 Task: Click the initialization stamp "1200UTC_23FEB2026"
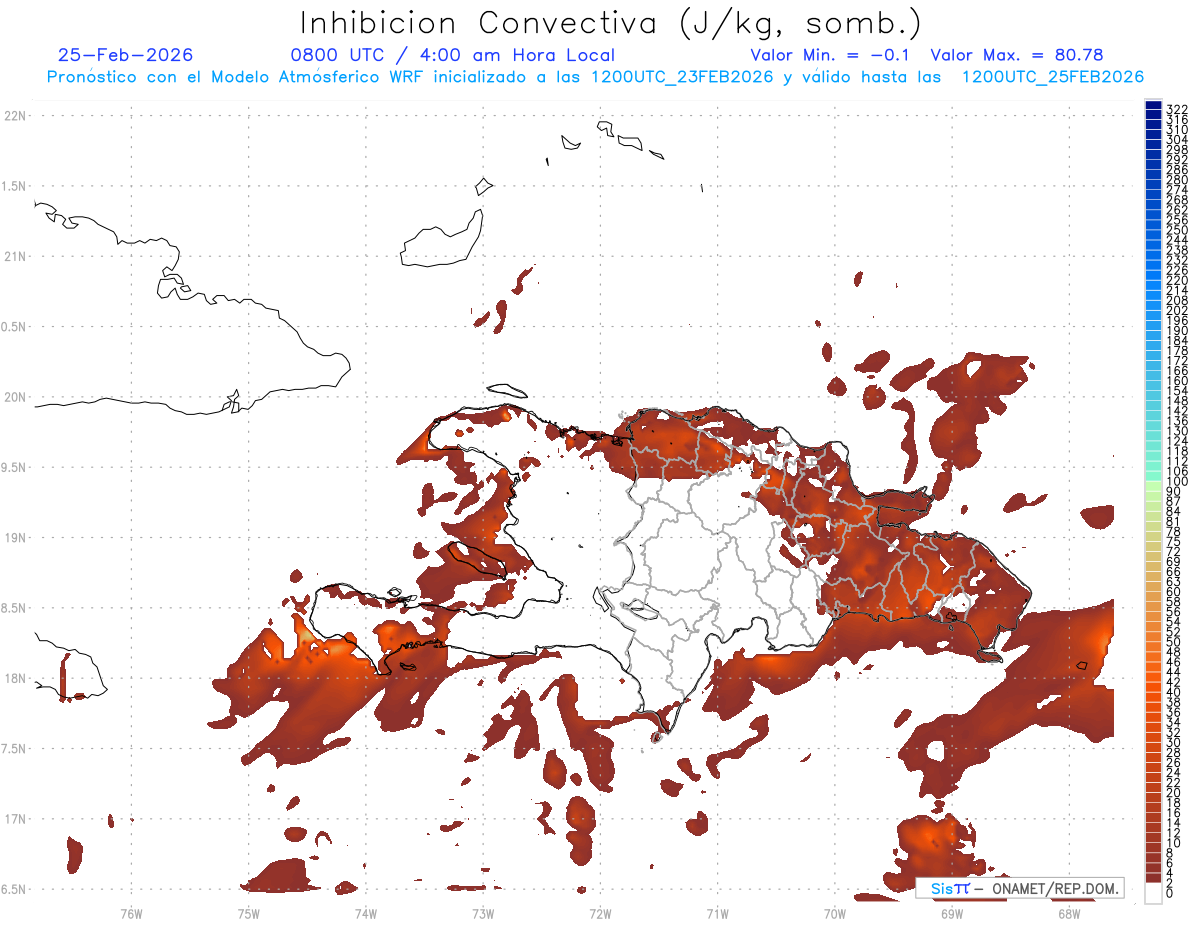pos(682,77)
